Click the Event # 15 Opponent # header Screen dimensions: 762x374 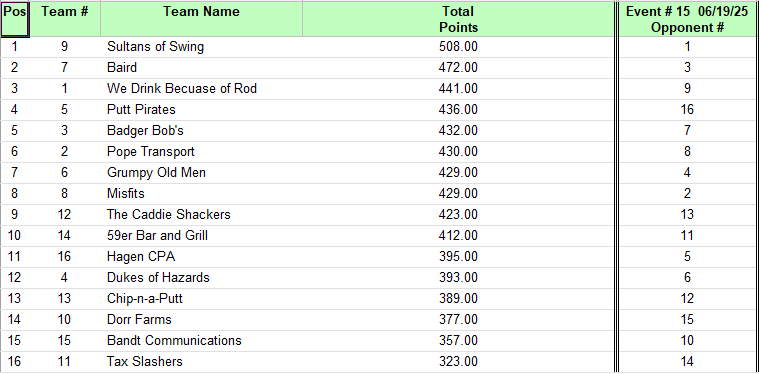coord(687,19)
